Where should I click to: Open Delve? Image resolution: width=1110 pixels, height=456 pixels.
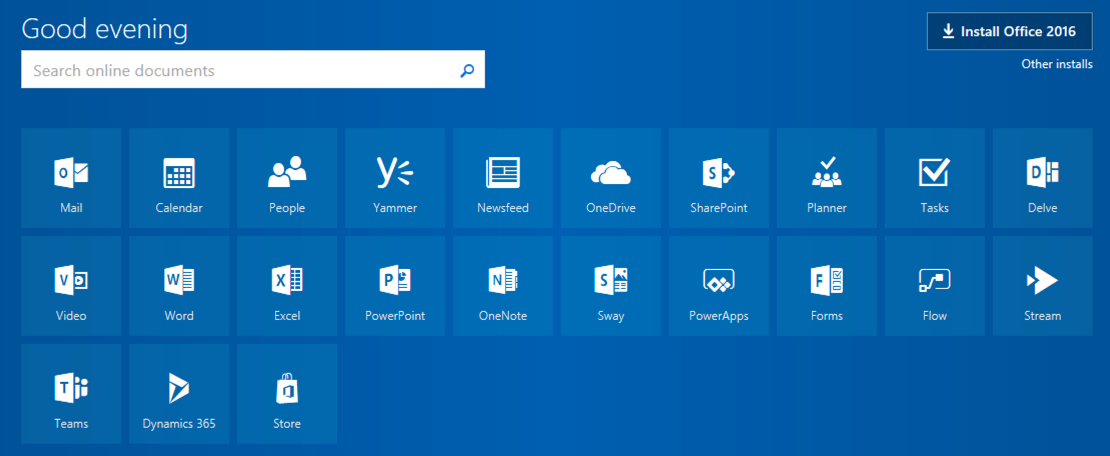point(1043,178)
